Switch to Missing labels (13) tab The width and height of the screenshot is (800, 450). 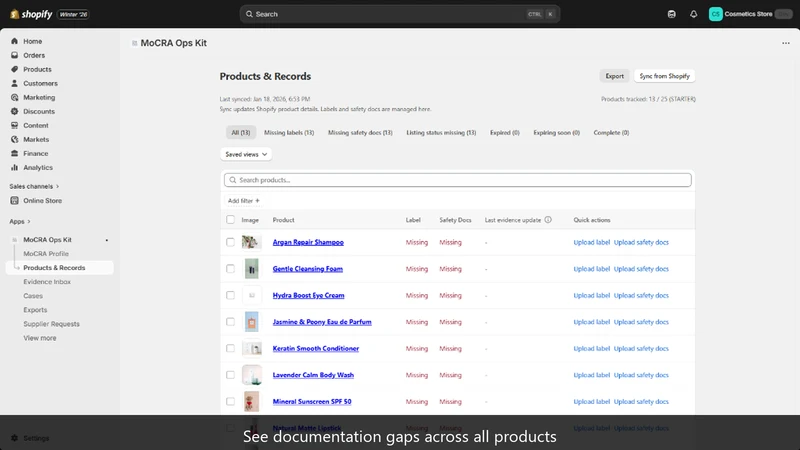tap(289, 133)
